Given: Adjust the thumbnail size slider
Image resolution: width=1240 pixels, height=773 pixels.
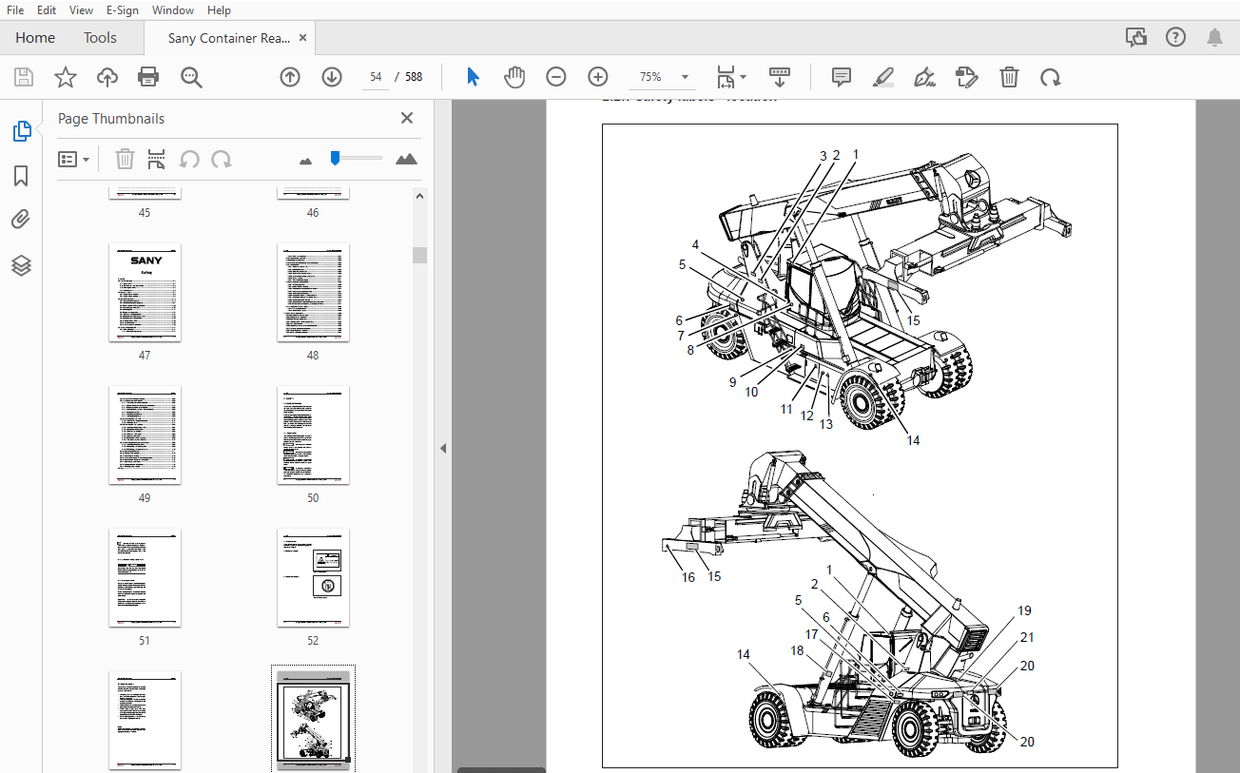Looking at the screenshot, I should pos(336,158).
